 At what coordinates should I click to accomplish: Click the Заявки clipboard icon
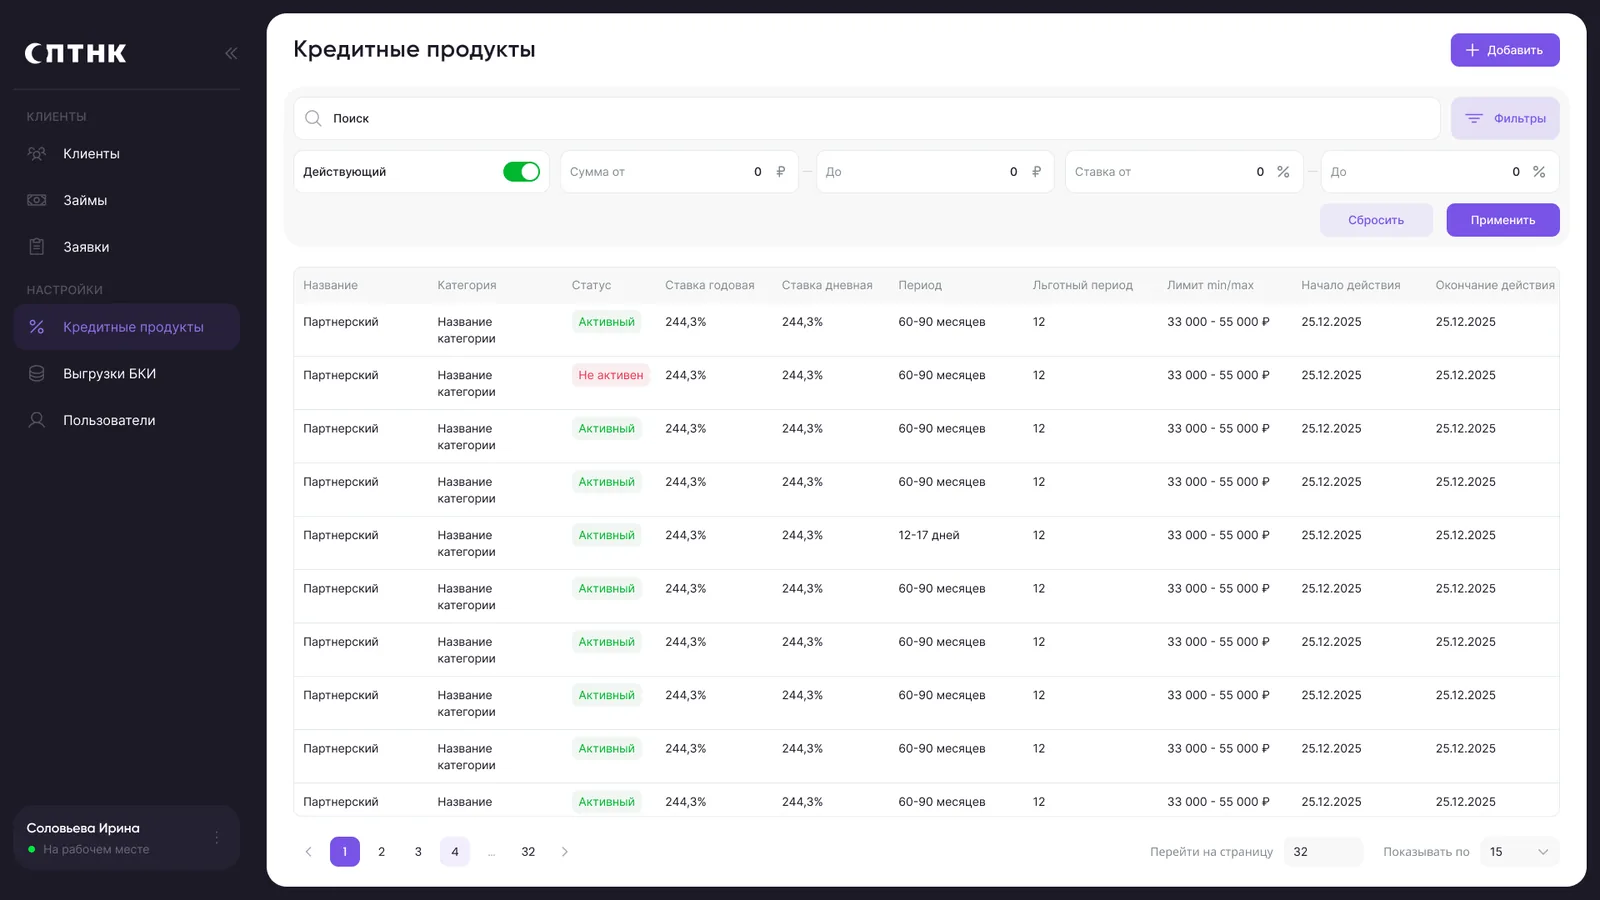tap(37, 247)
